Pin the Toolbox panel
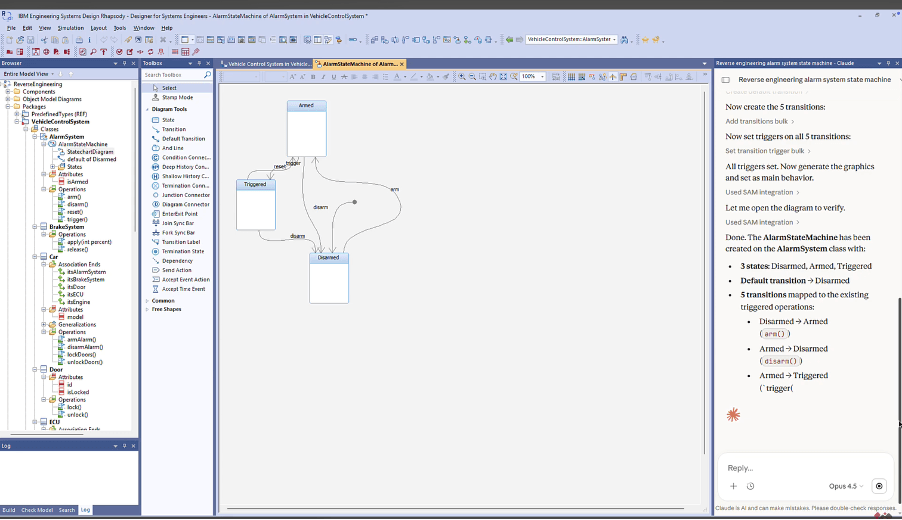902x520 pixels. point(199,63)
